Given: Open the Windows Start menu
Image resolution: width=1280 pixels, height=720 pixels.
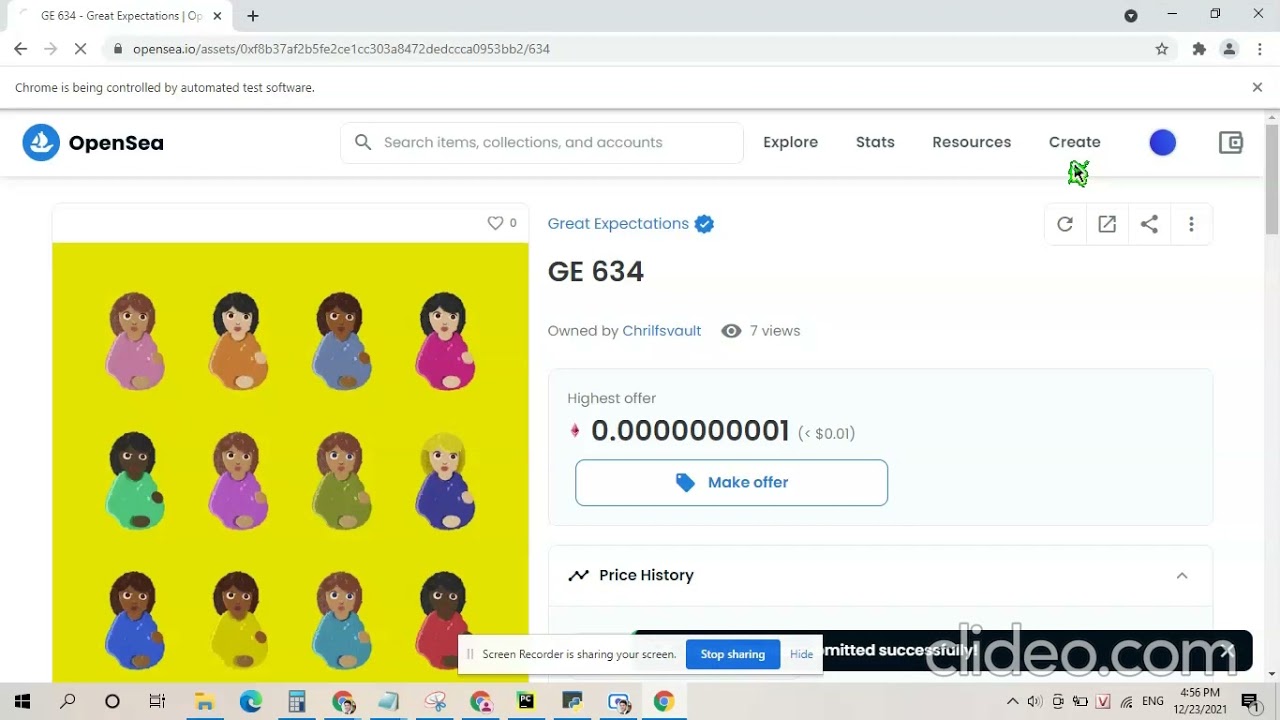Looking at the screenshot, I should point(22,701).
